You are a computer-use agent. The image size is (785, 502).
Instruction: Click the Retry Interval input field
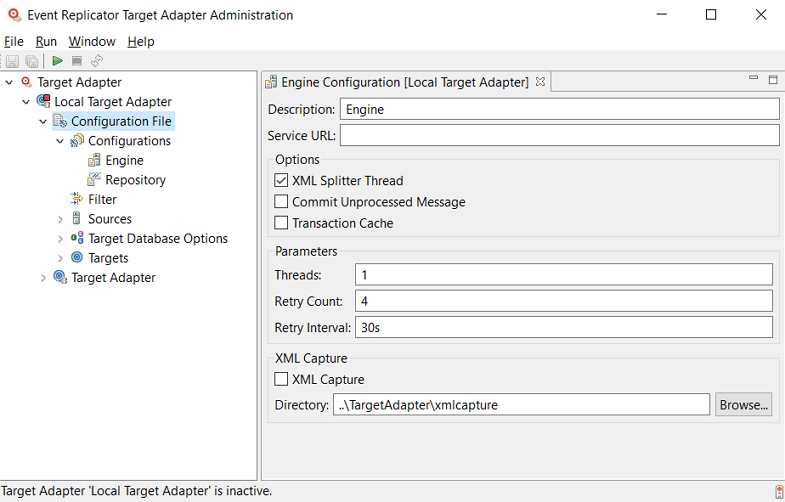pos(563,327)
